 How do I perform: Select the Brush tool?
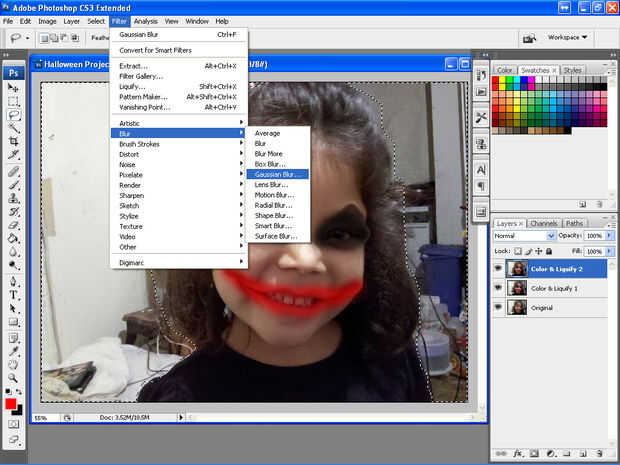pos(13,185)
